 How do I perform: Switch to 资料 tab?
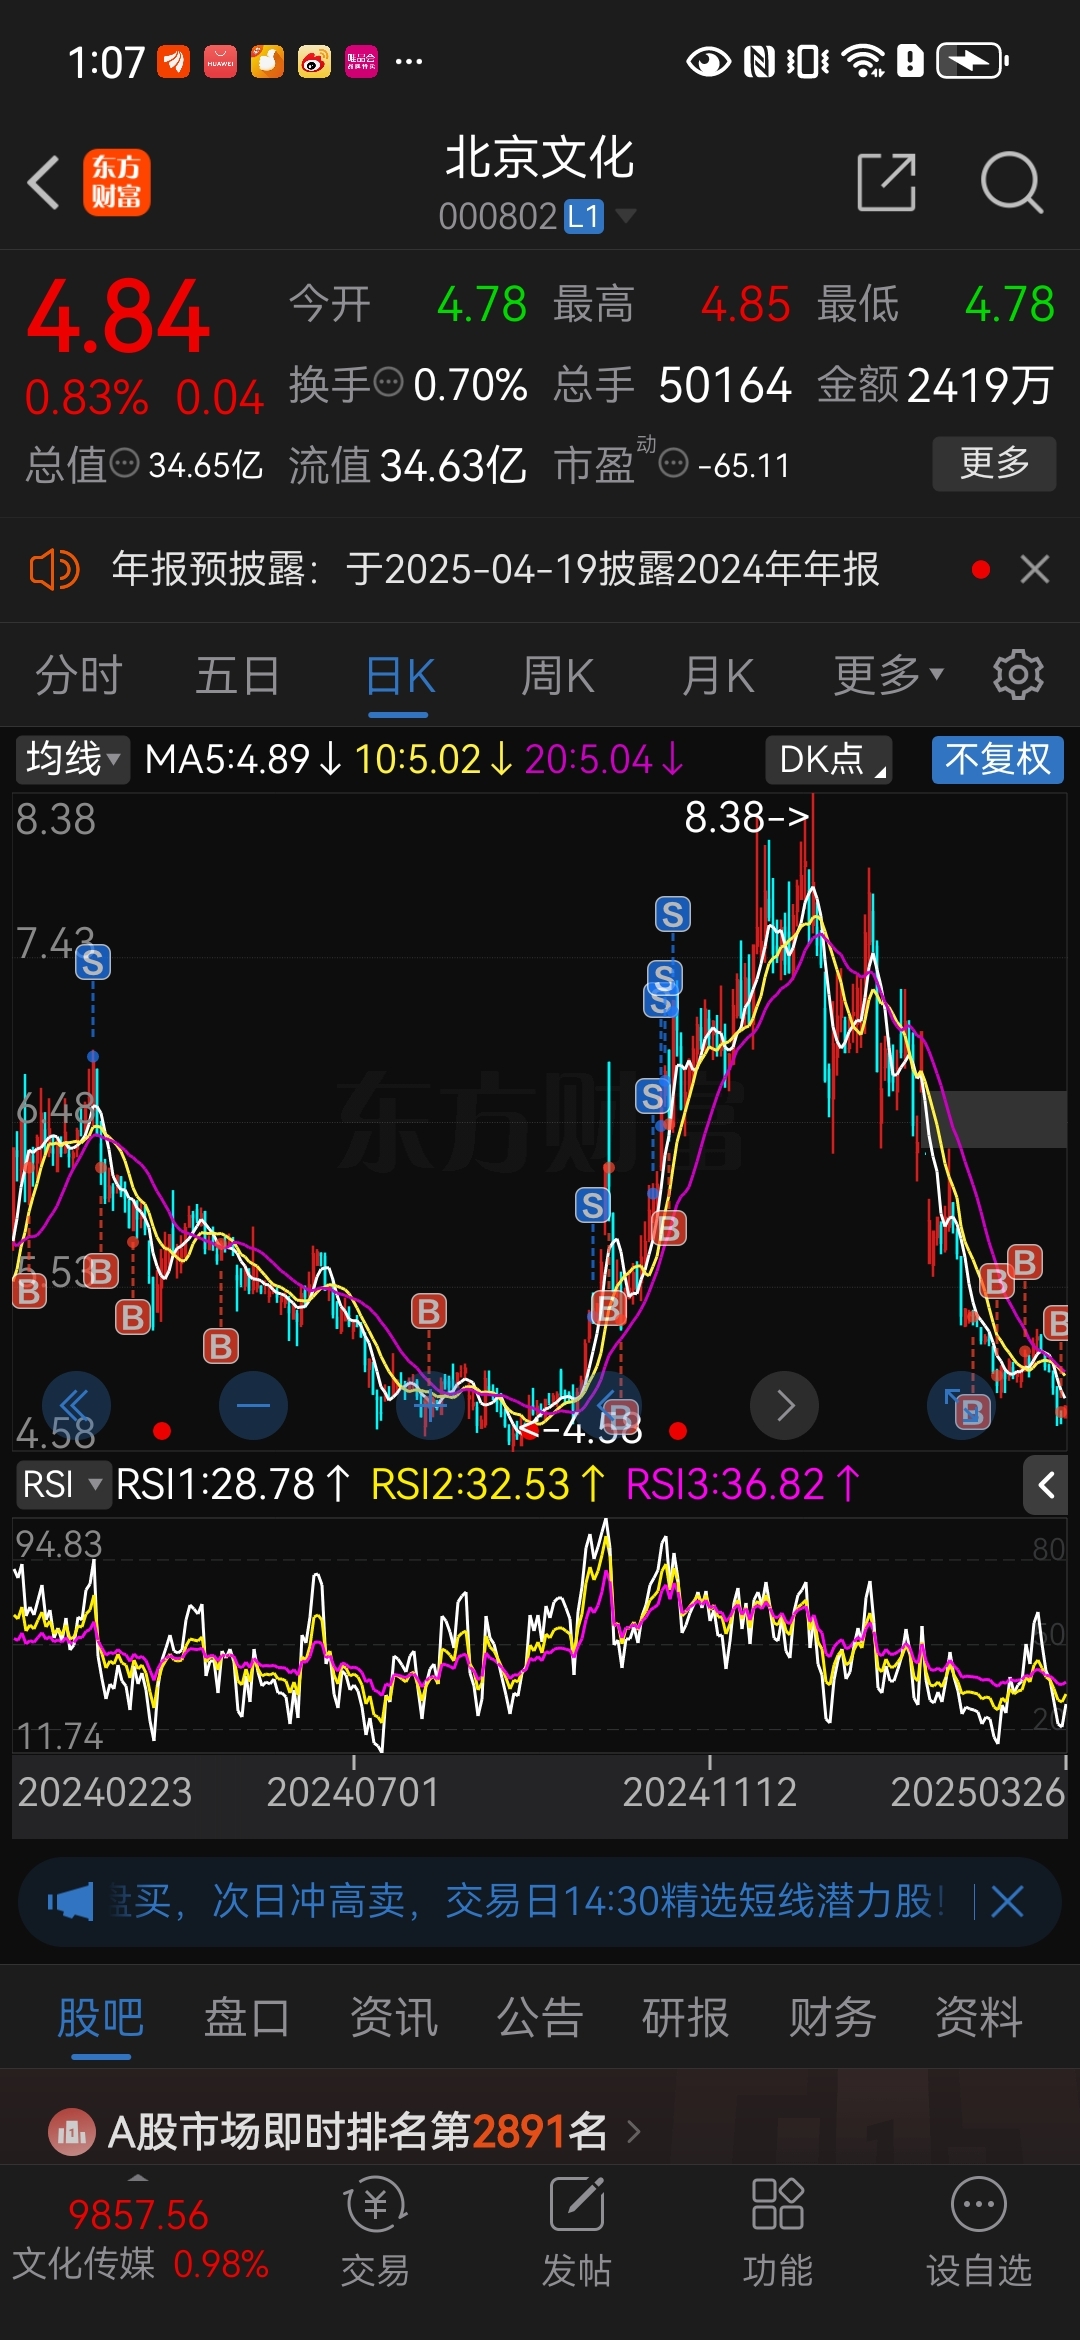click(979, 2017)
